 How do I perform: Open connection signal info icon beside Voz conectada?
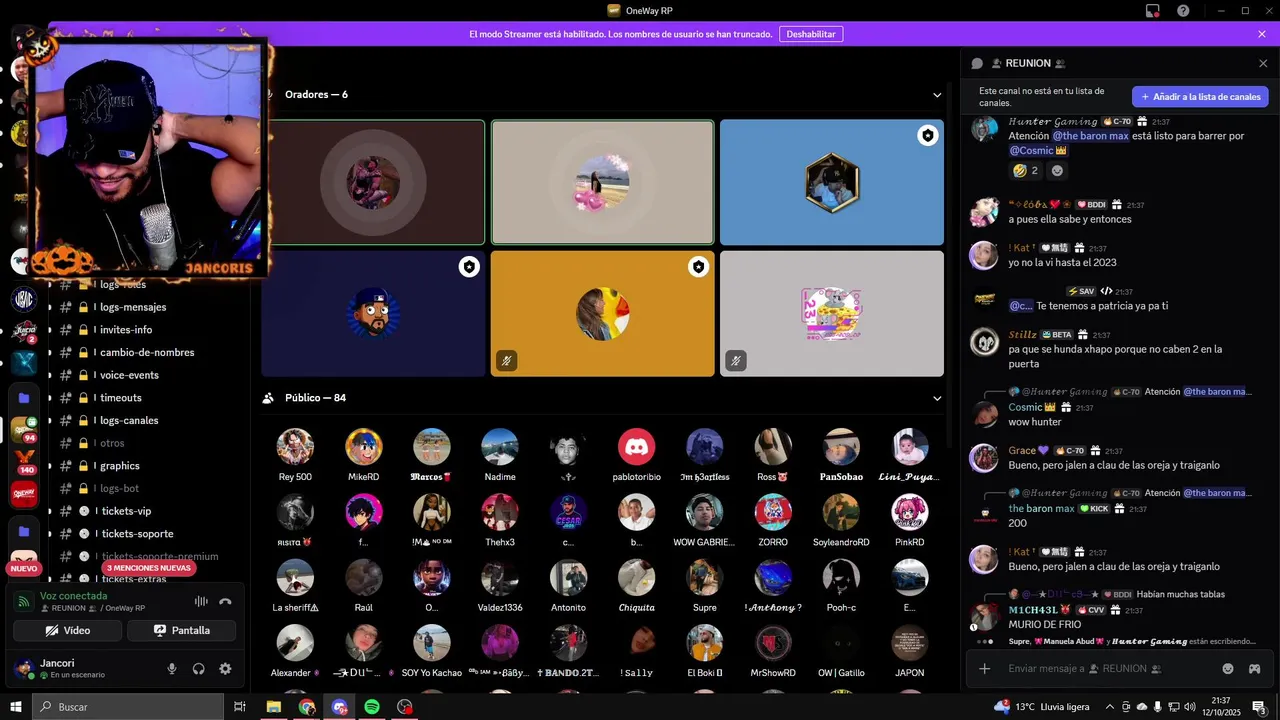tap(23, 601)
